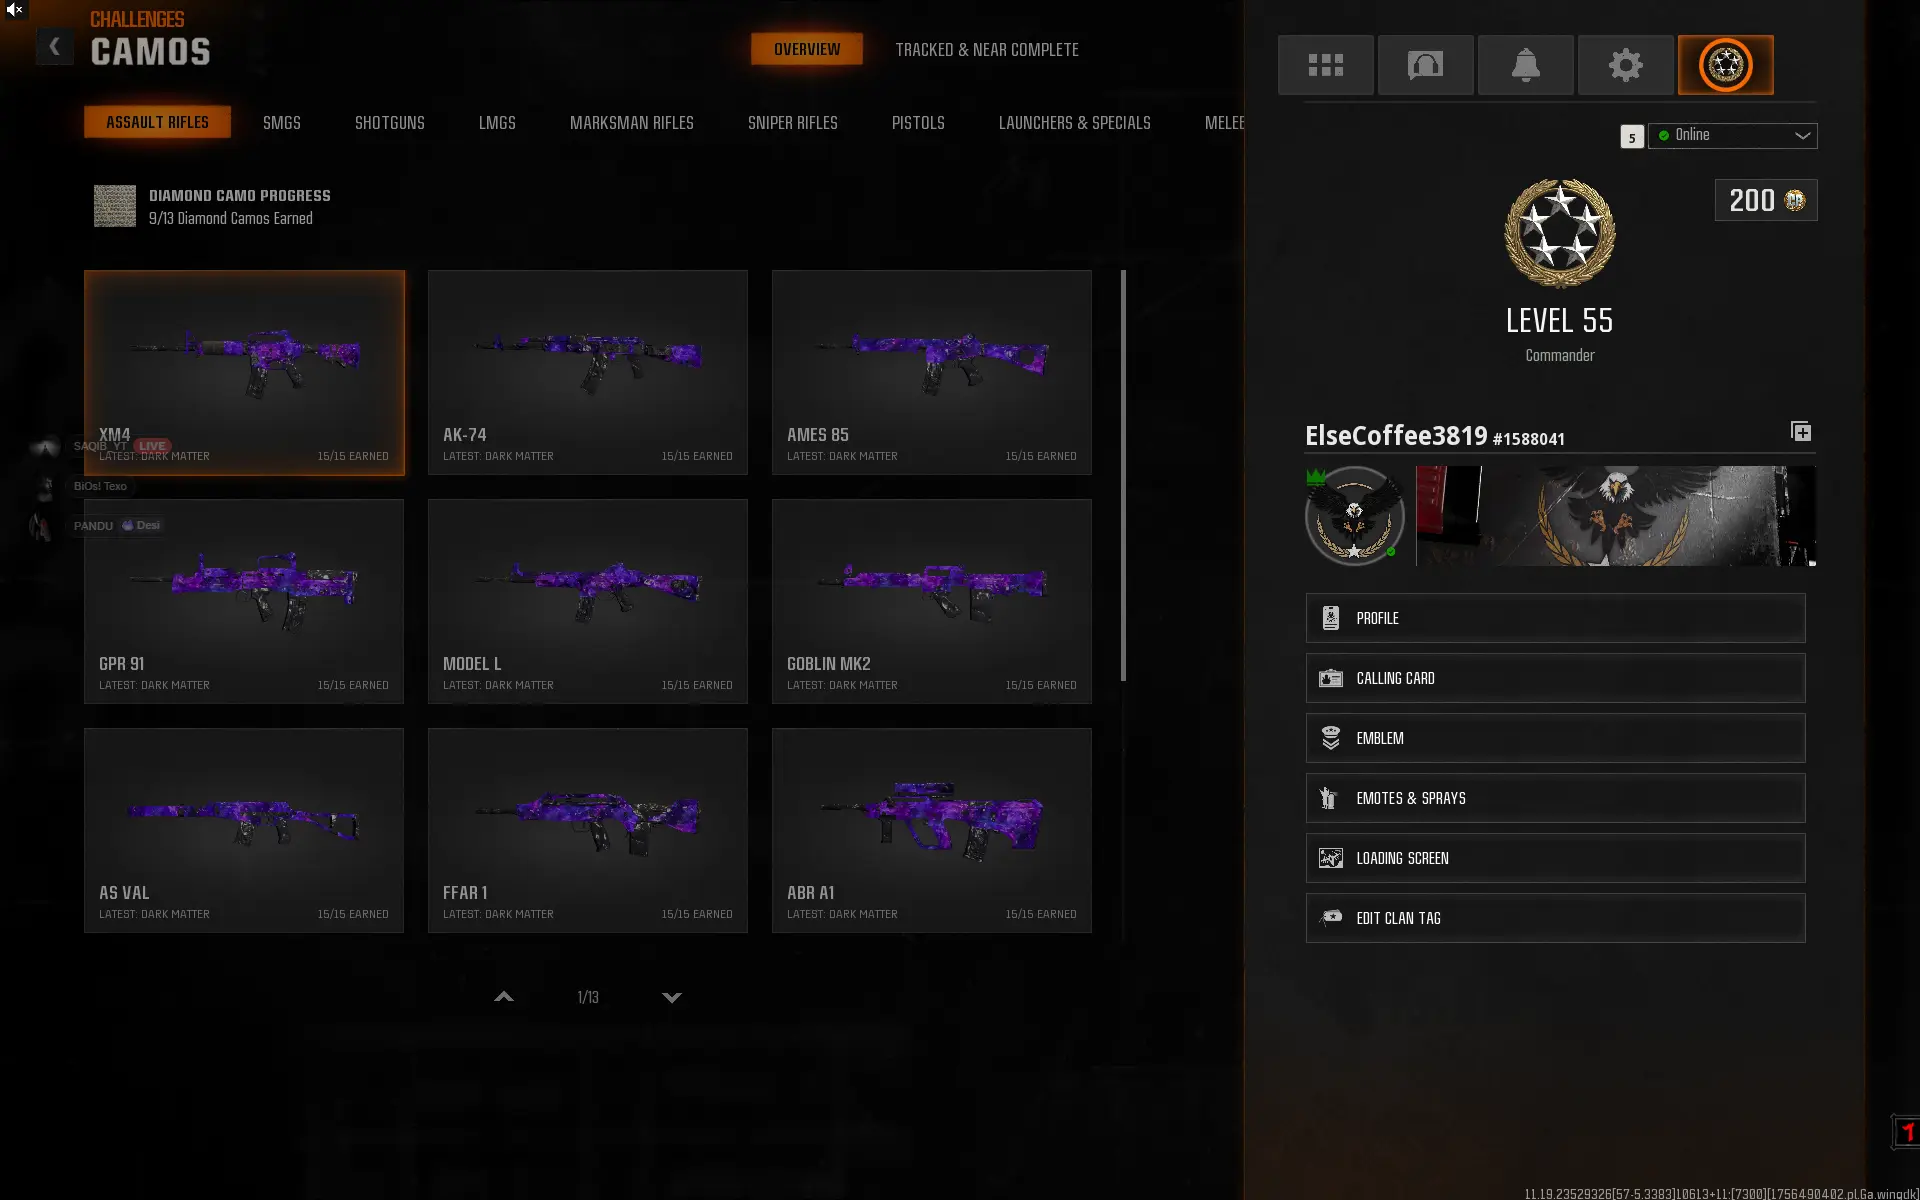Go to previous camo page arrow
The image size is (1920, 1200).
tap(504, 997)
